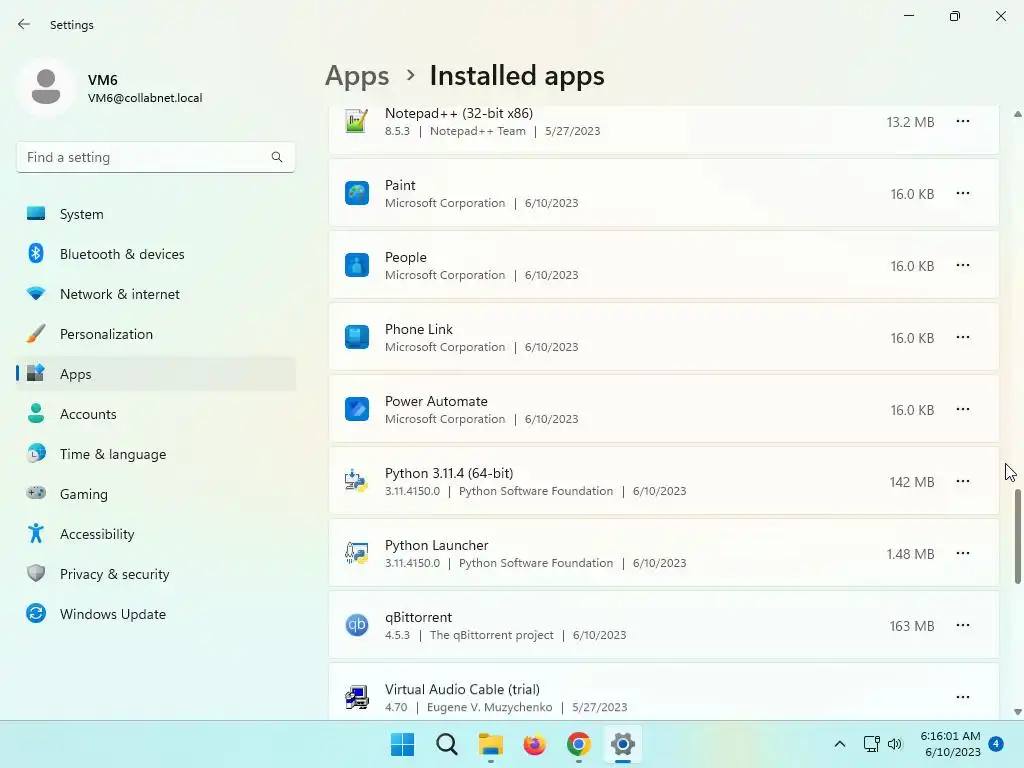Viewport: 1024px width, 768px height.
Task: Click the VM6 user avatar picture
Action: pos(46,87)
